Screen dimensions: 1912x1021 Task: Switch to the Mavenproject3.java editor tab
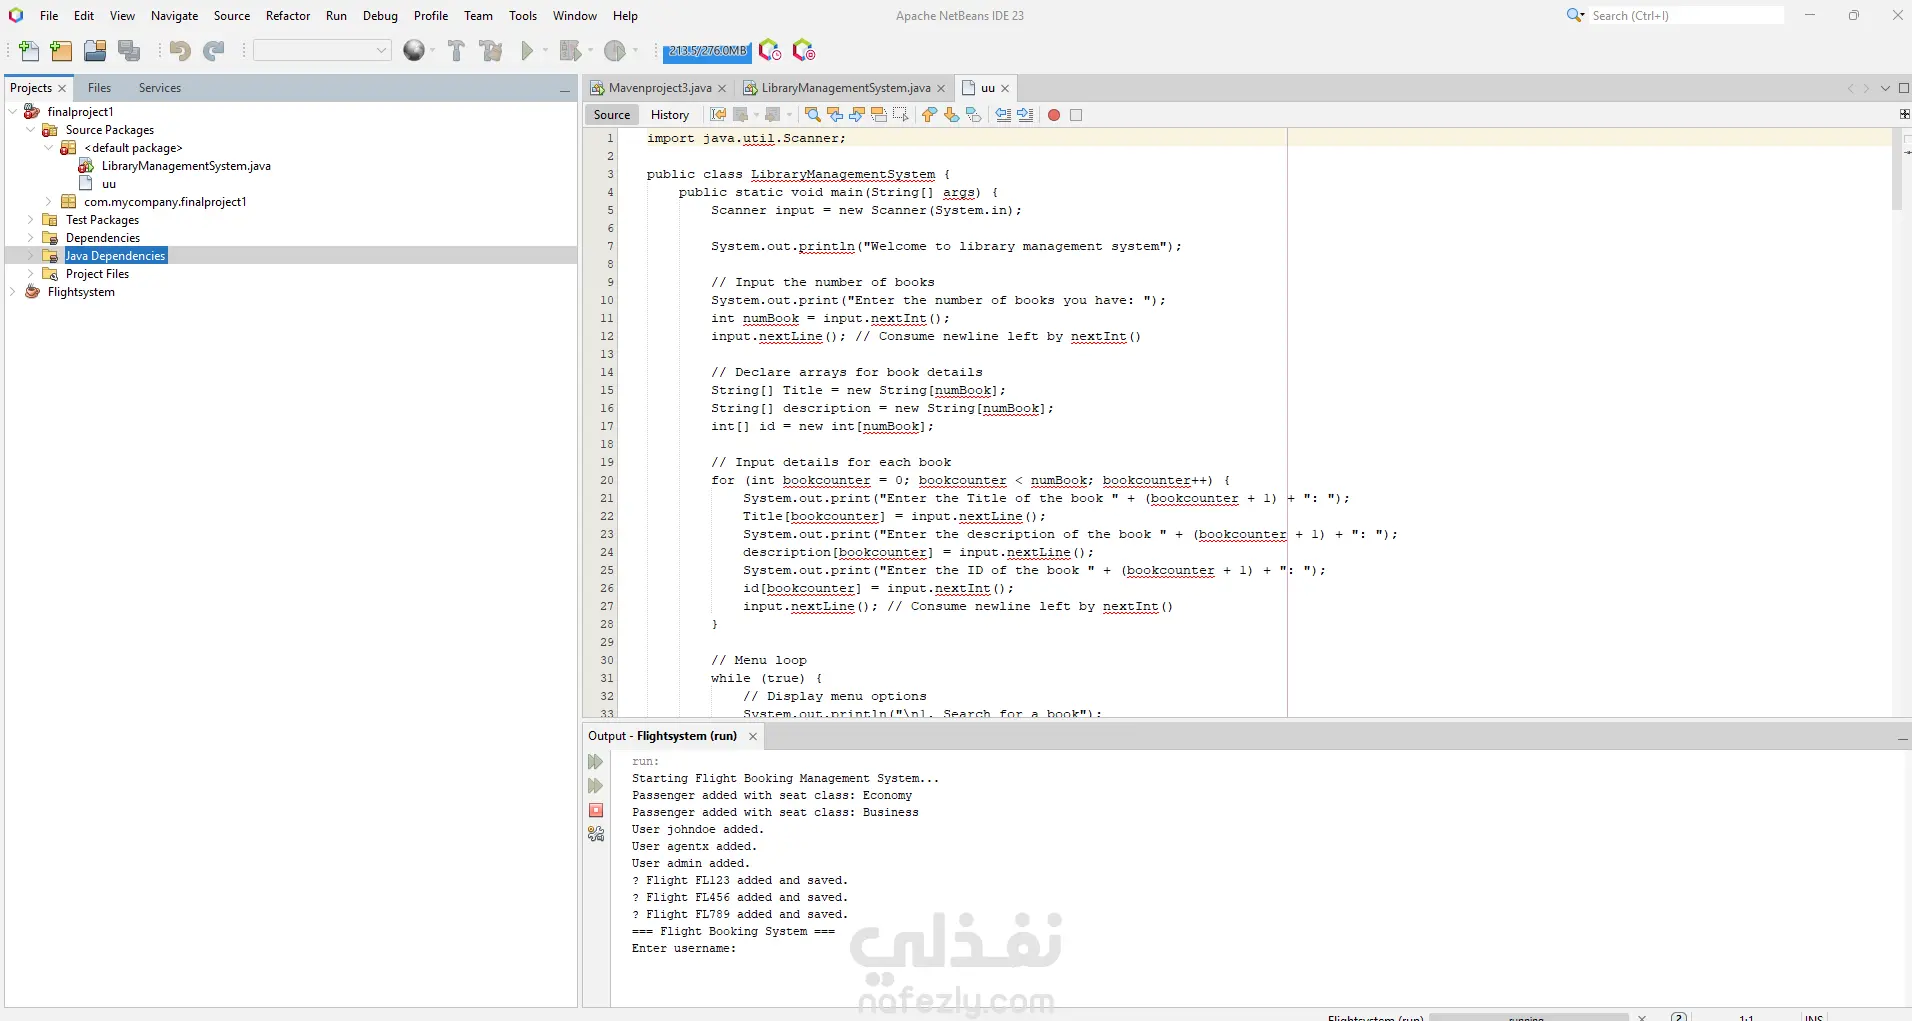click(x=660, y=88)
